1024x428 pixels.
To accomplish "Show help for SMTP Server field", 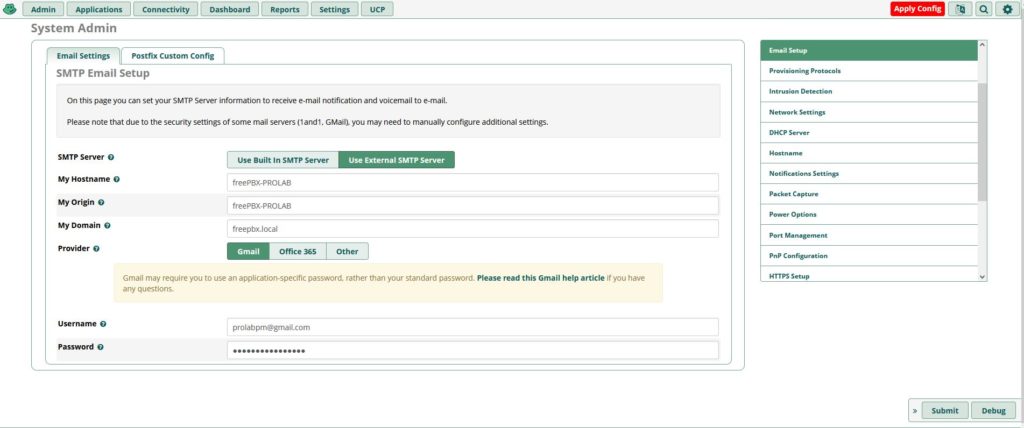I will pos(111,157).
